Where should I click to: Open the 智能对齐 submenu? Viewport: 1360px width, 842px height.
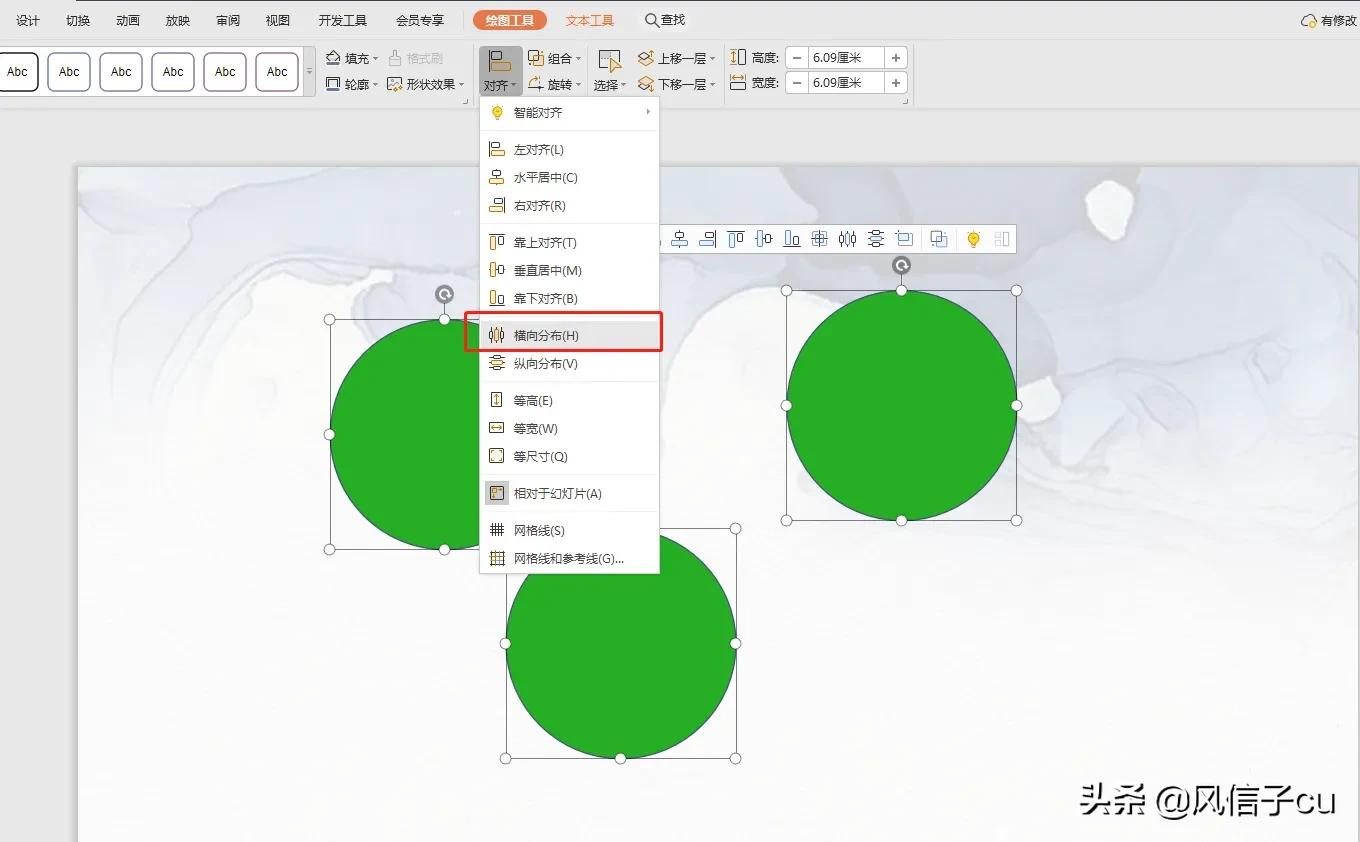[x=569, y=113]
